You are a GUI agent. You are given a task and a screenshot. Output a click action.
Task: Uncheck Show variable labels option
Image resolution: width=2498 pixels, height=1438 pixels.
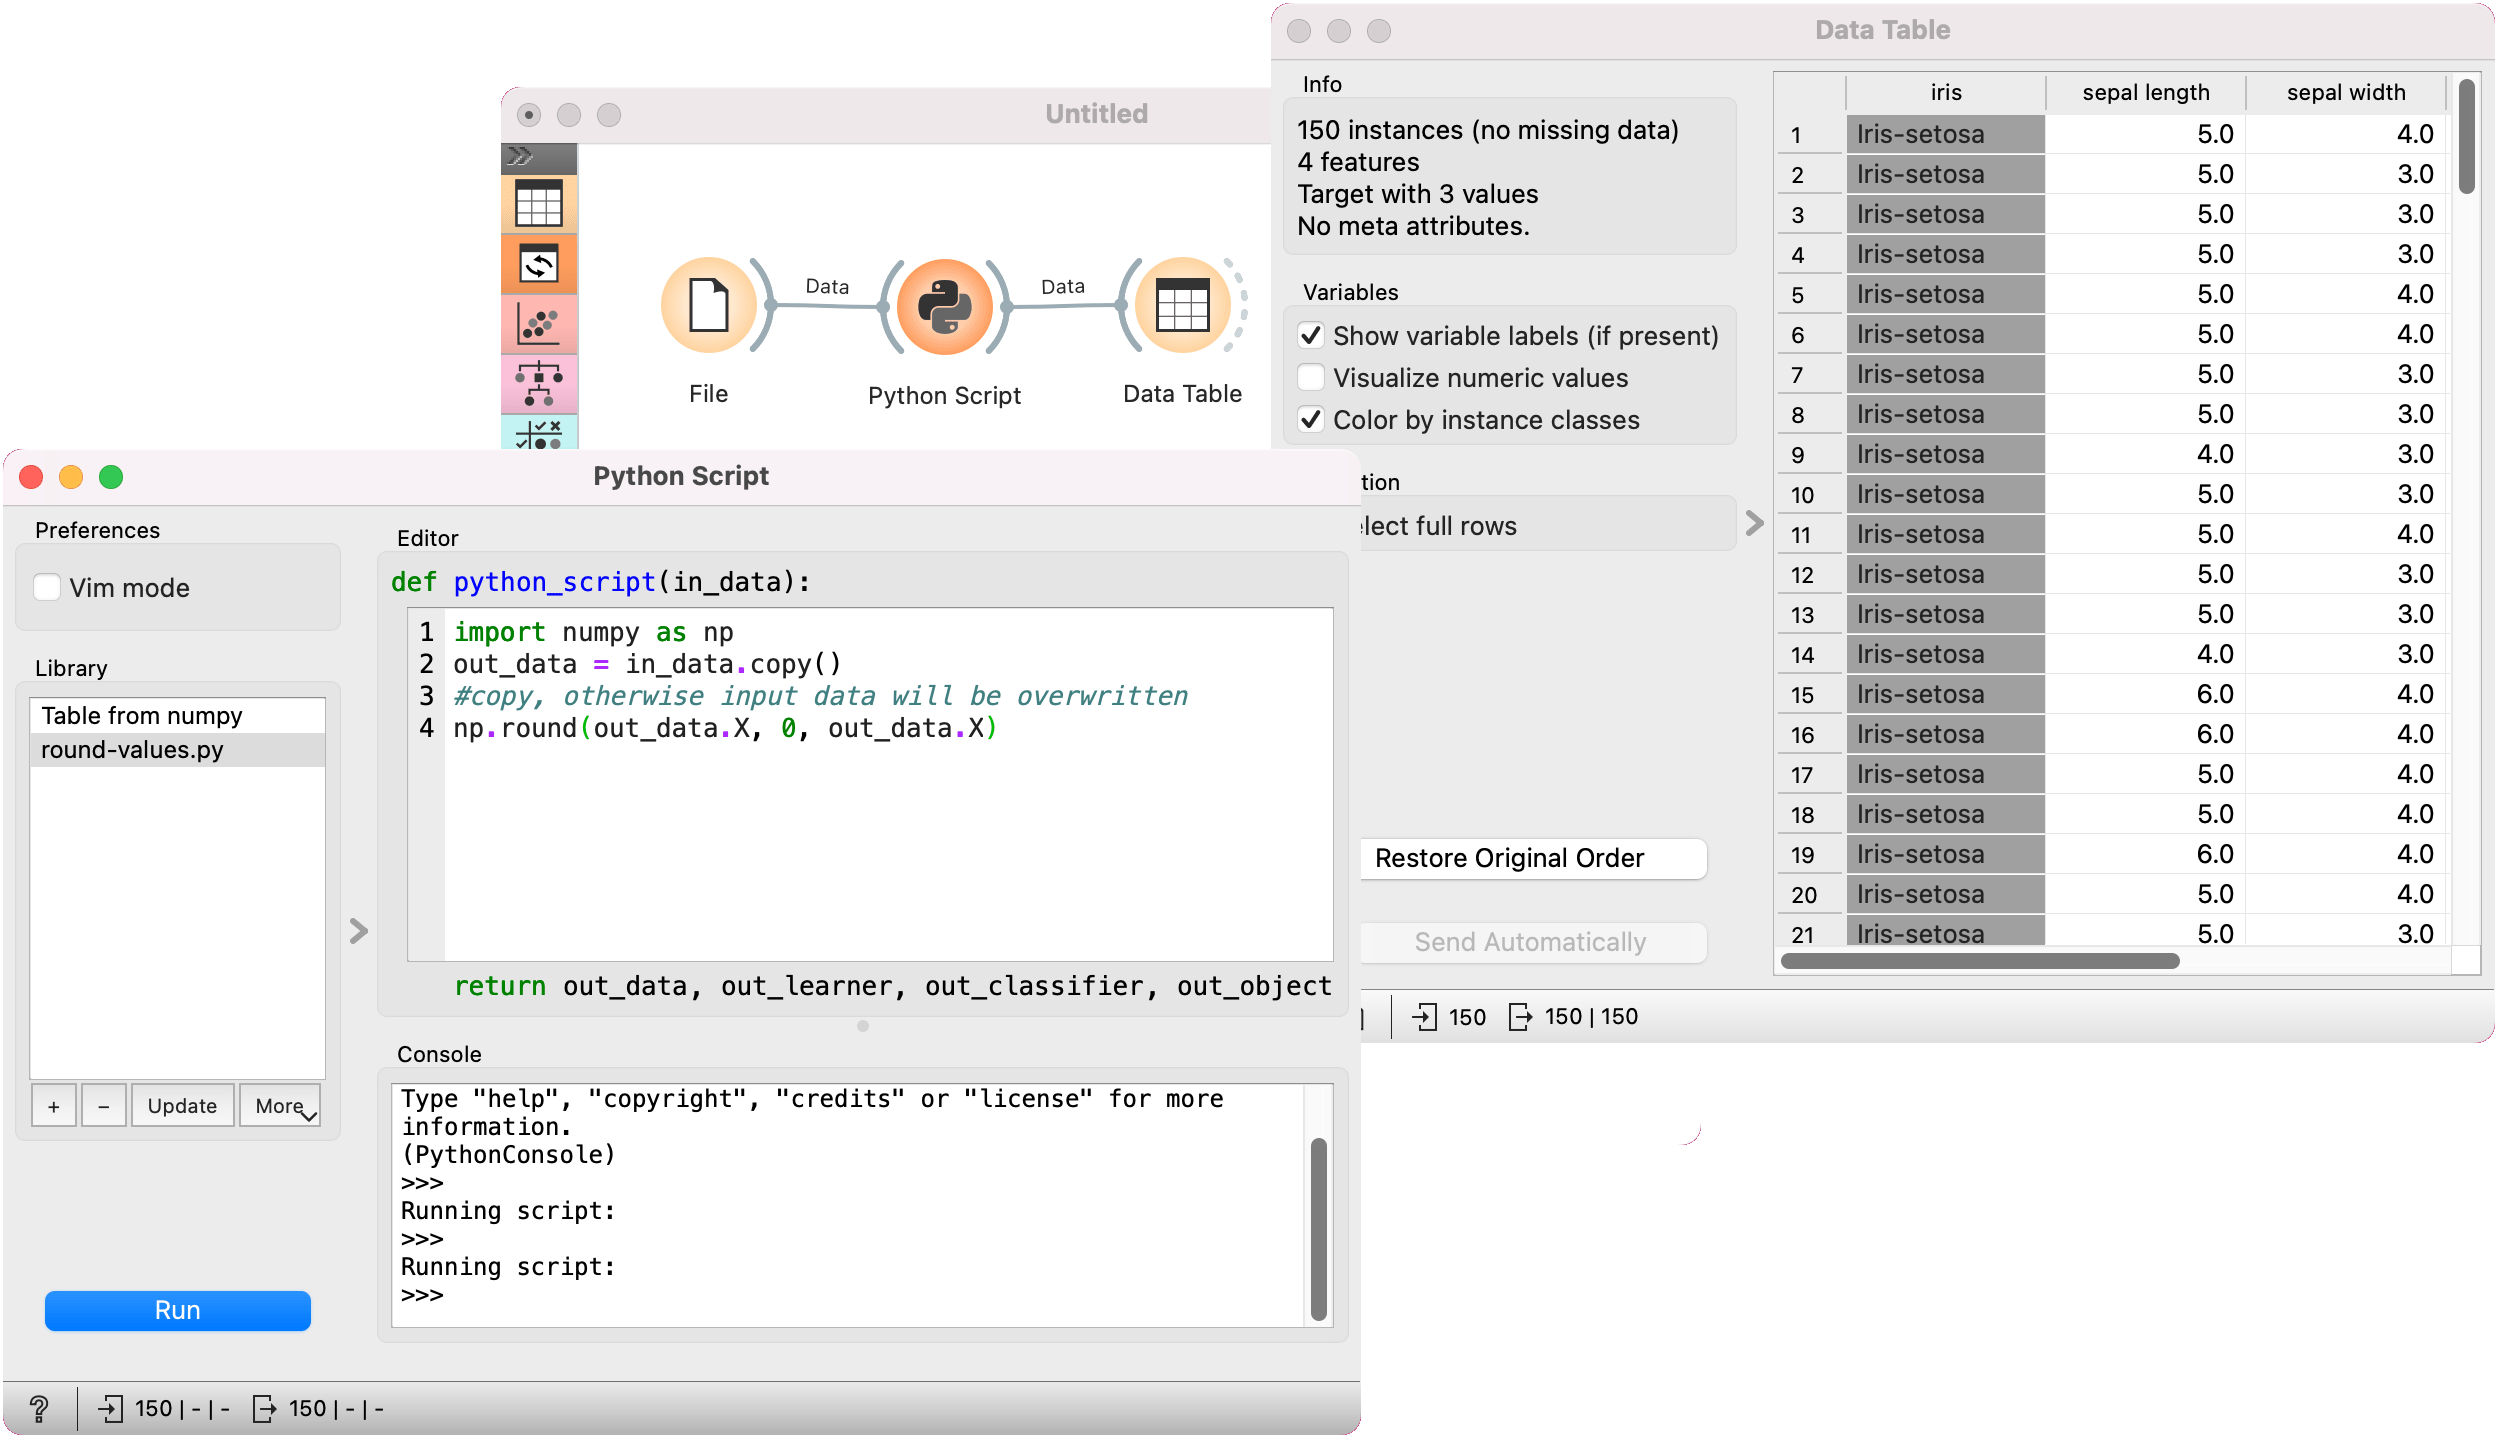(1311, 335)
